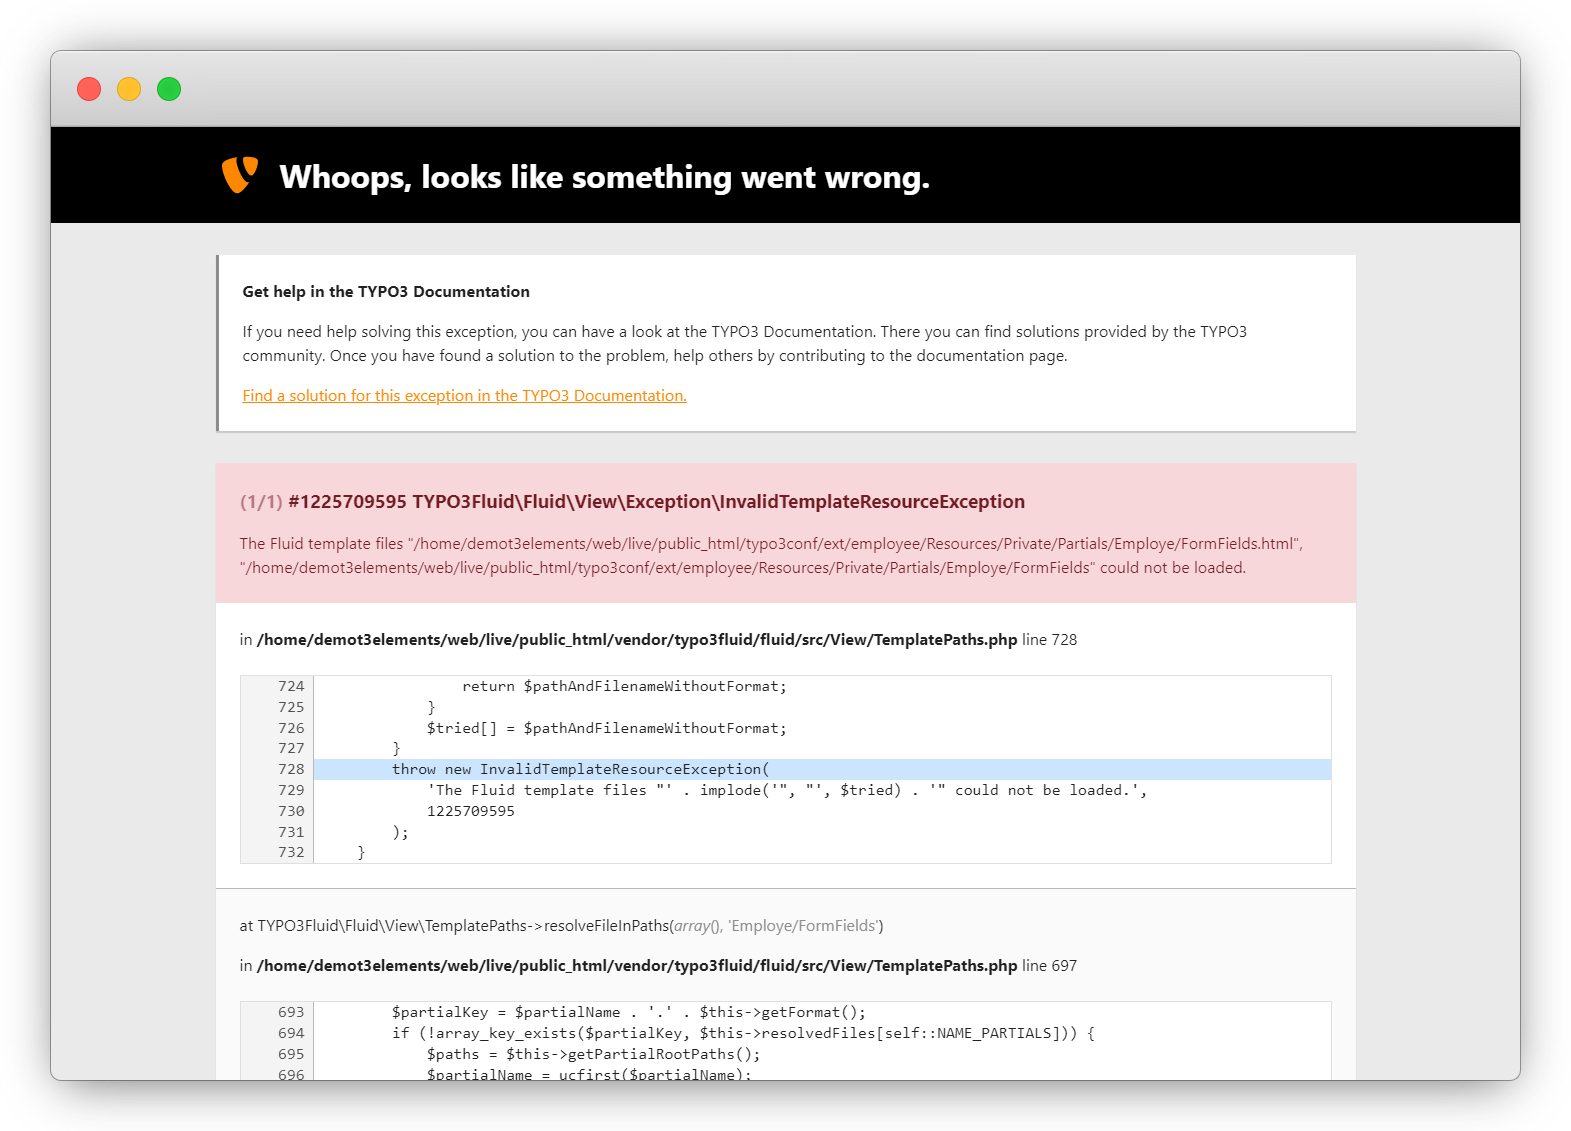Click line number 724 in the code gutter
Viewport: 1571px width, 1131px height.
[x=291, y=686]
